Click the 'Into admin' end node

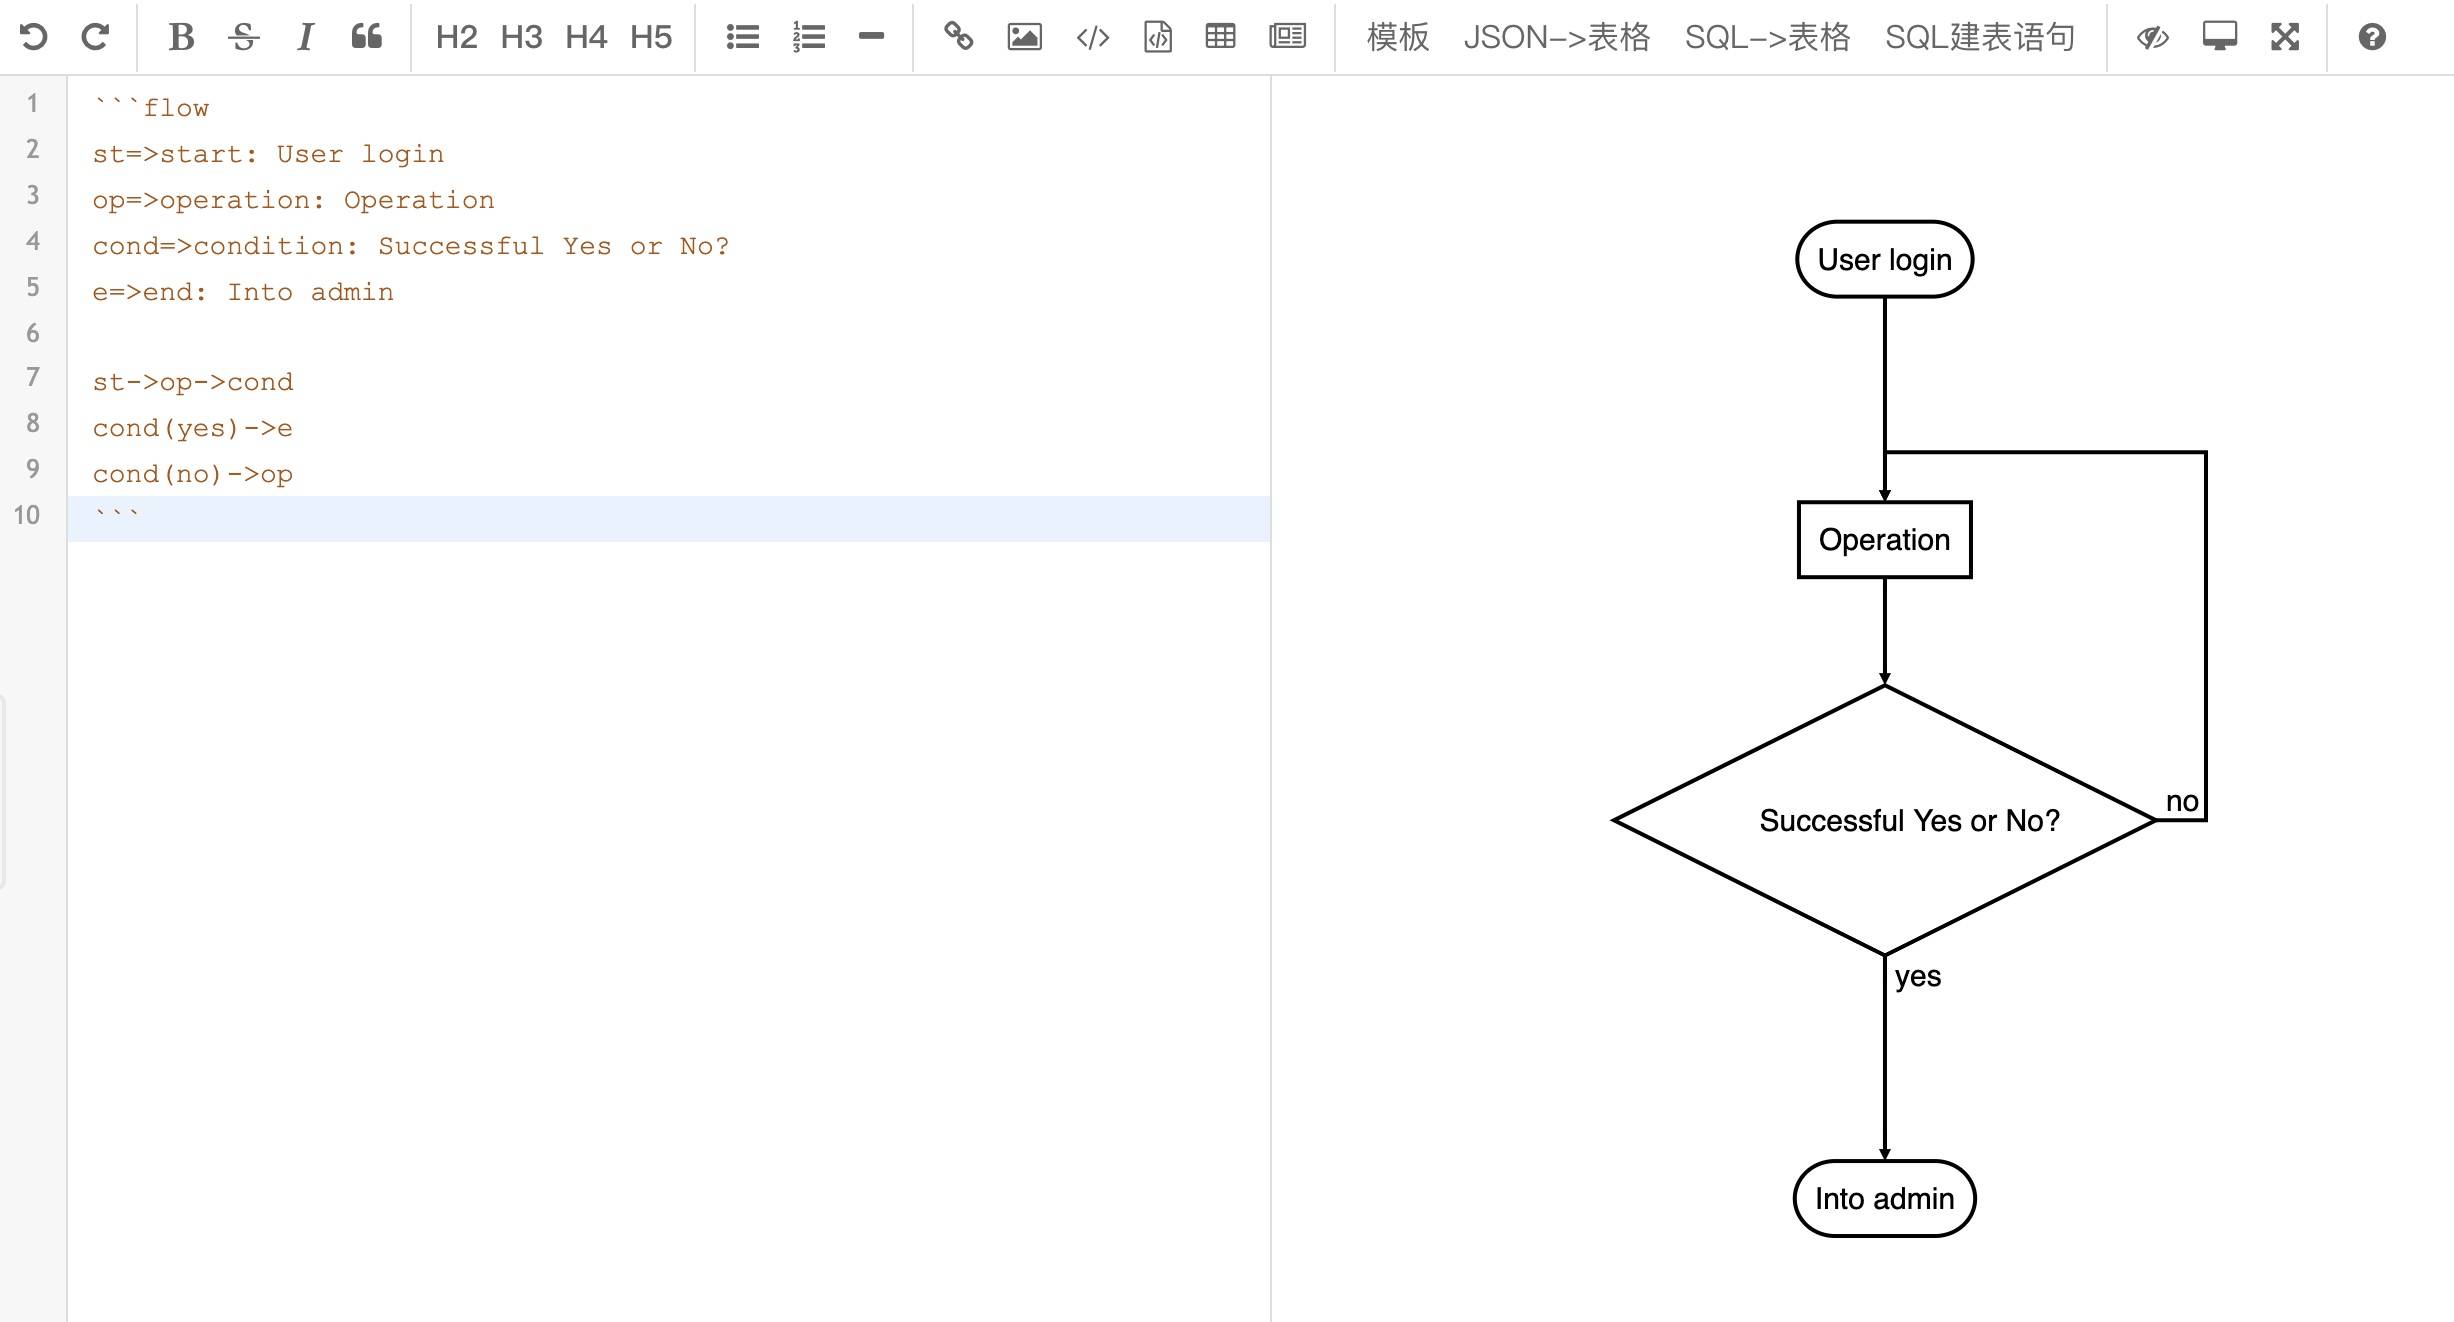tap(1884, 1198)
